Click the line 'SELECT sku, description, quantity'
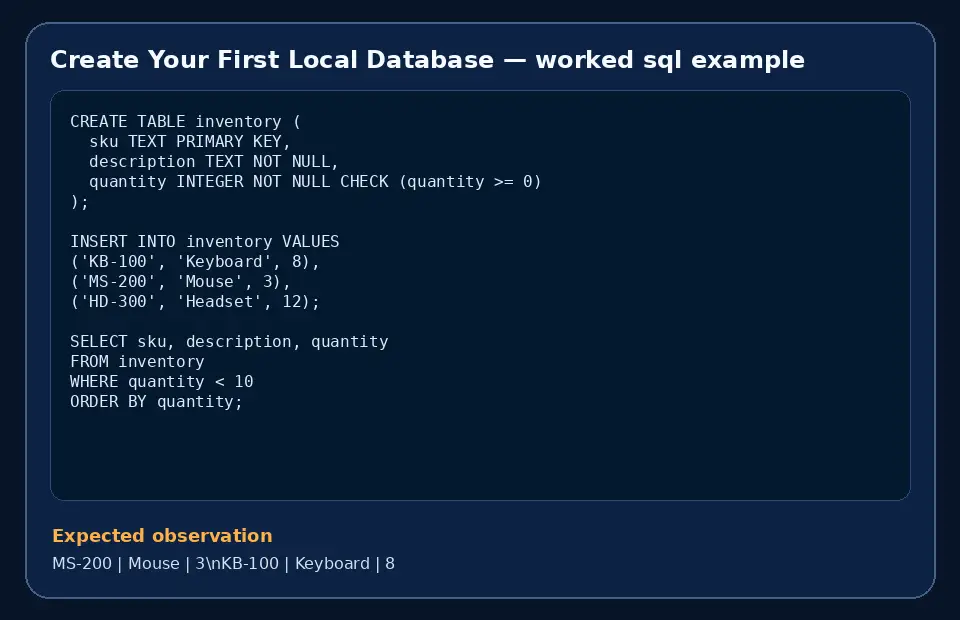Image resolution: width=960 pixels, height=620 pixels. [229, 342]
